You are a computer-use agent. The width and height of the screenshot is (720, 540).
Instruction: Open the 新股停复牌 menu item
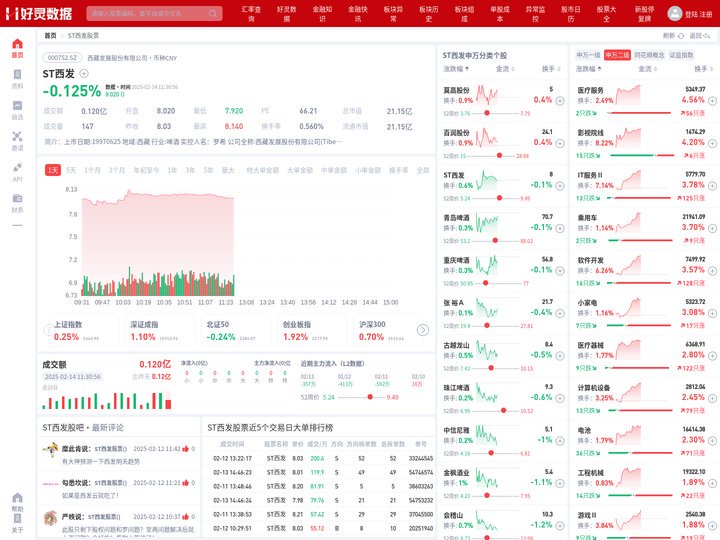pos(645,14)
